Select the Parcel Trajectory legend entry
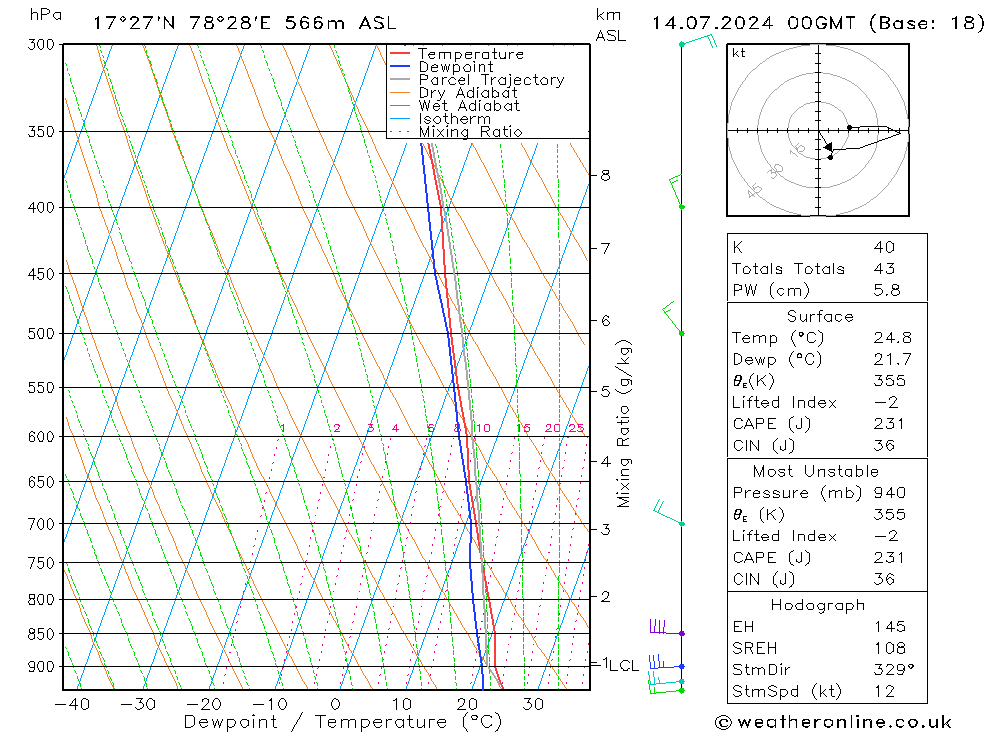Viewport: 1000px width, 733px height. point(490,80)
